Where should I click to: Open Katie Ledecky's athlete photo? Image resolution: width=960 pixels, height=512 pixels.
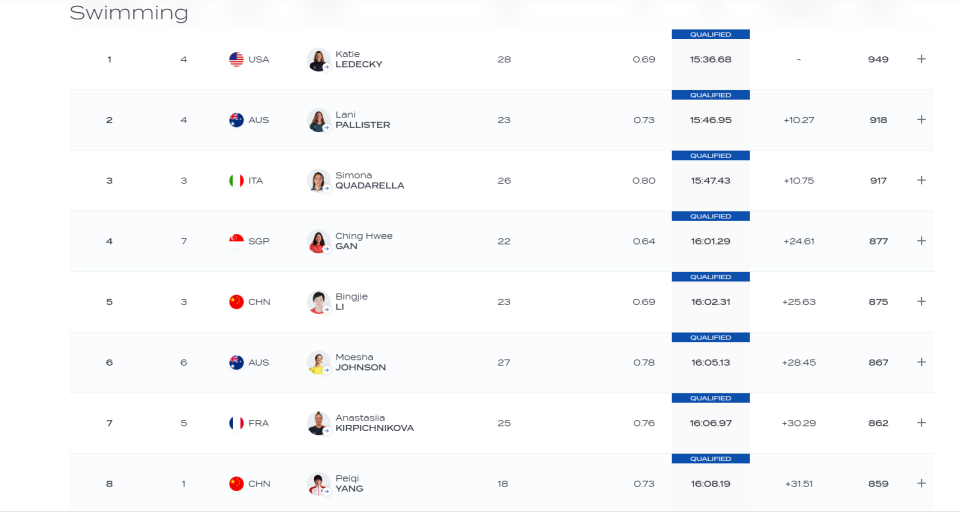click(x=318, y=59)
